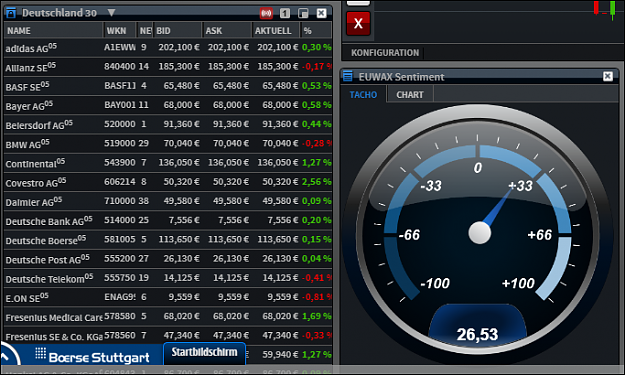Open the Deutschland 30 list dropdown arrow
This screenshot has width=625, height=375.
112,13
